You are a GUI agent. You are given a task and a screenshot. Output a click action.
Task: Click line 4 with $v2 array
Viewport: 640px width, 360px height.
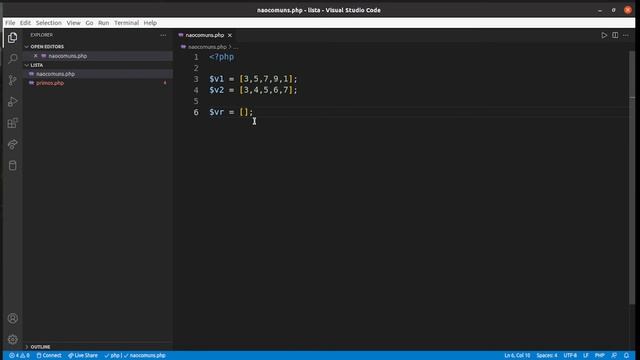point(253,90)
